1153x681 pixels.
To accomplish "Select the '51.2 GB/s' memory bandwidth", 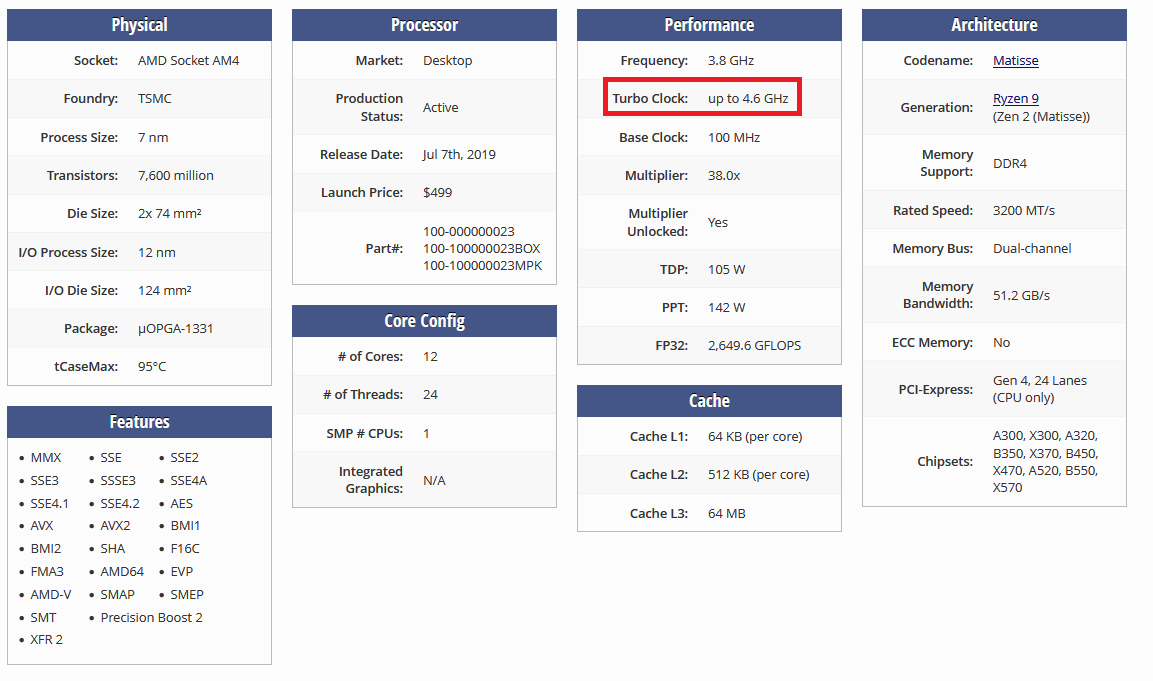I will [1021, 296].
